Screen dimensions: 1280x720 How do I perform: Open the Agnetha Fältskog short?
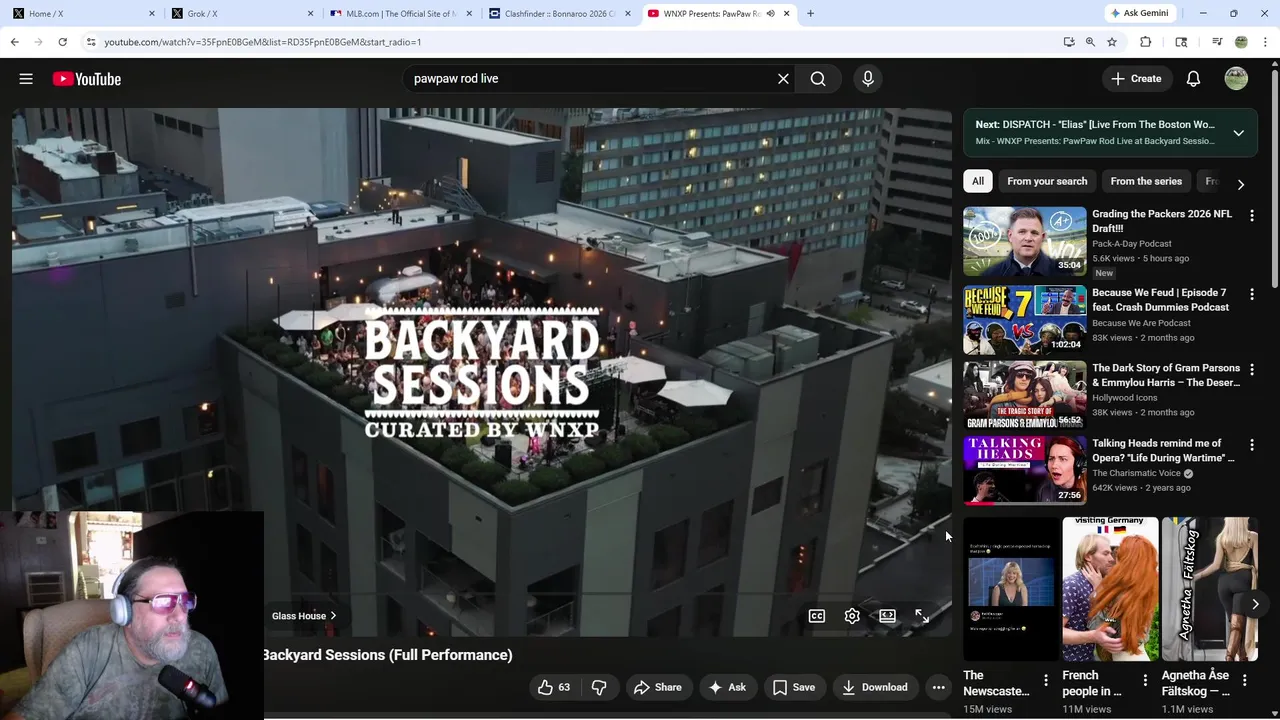[x=1209, y=589]
